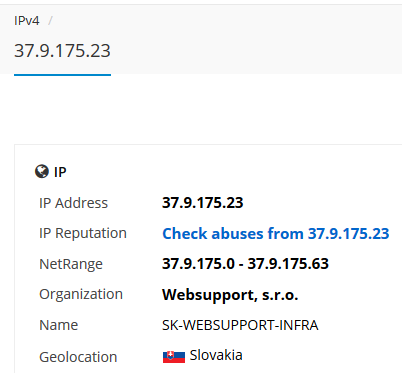The image size is (402, 373).
Task: Select the bold 37.9.175.23 address value
Action: (x=203, y=203)
